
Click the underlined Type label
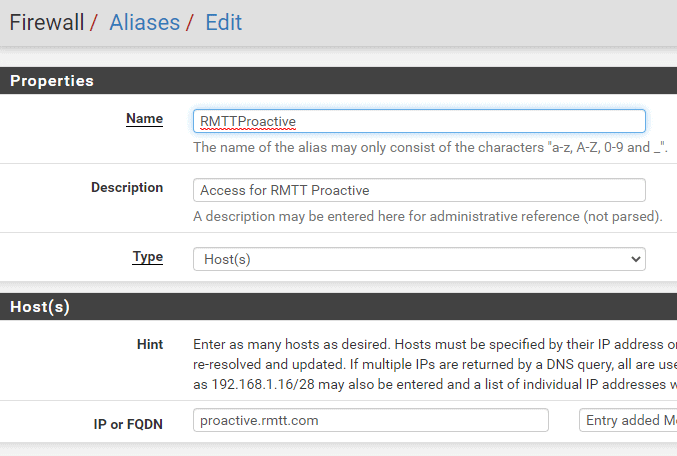[147, 257]
